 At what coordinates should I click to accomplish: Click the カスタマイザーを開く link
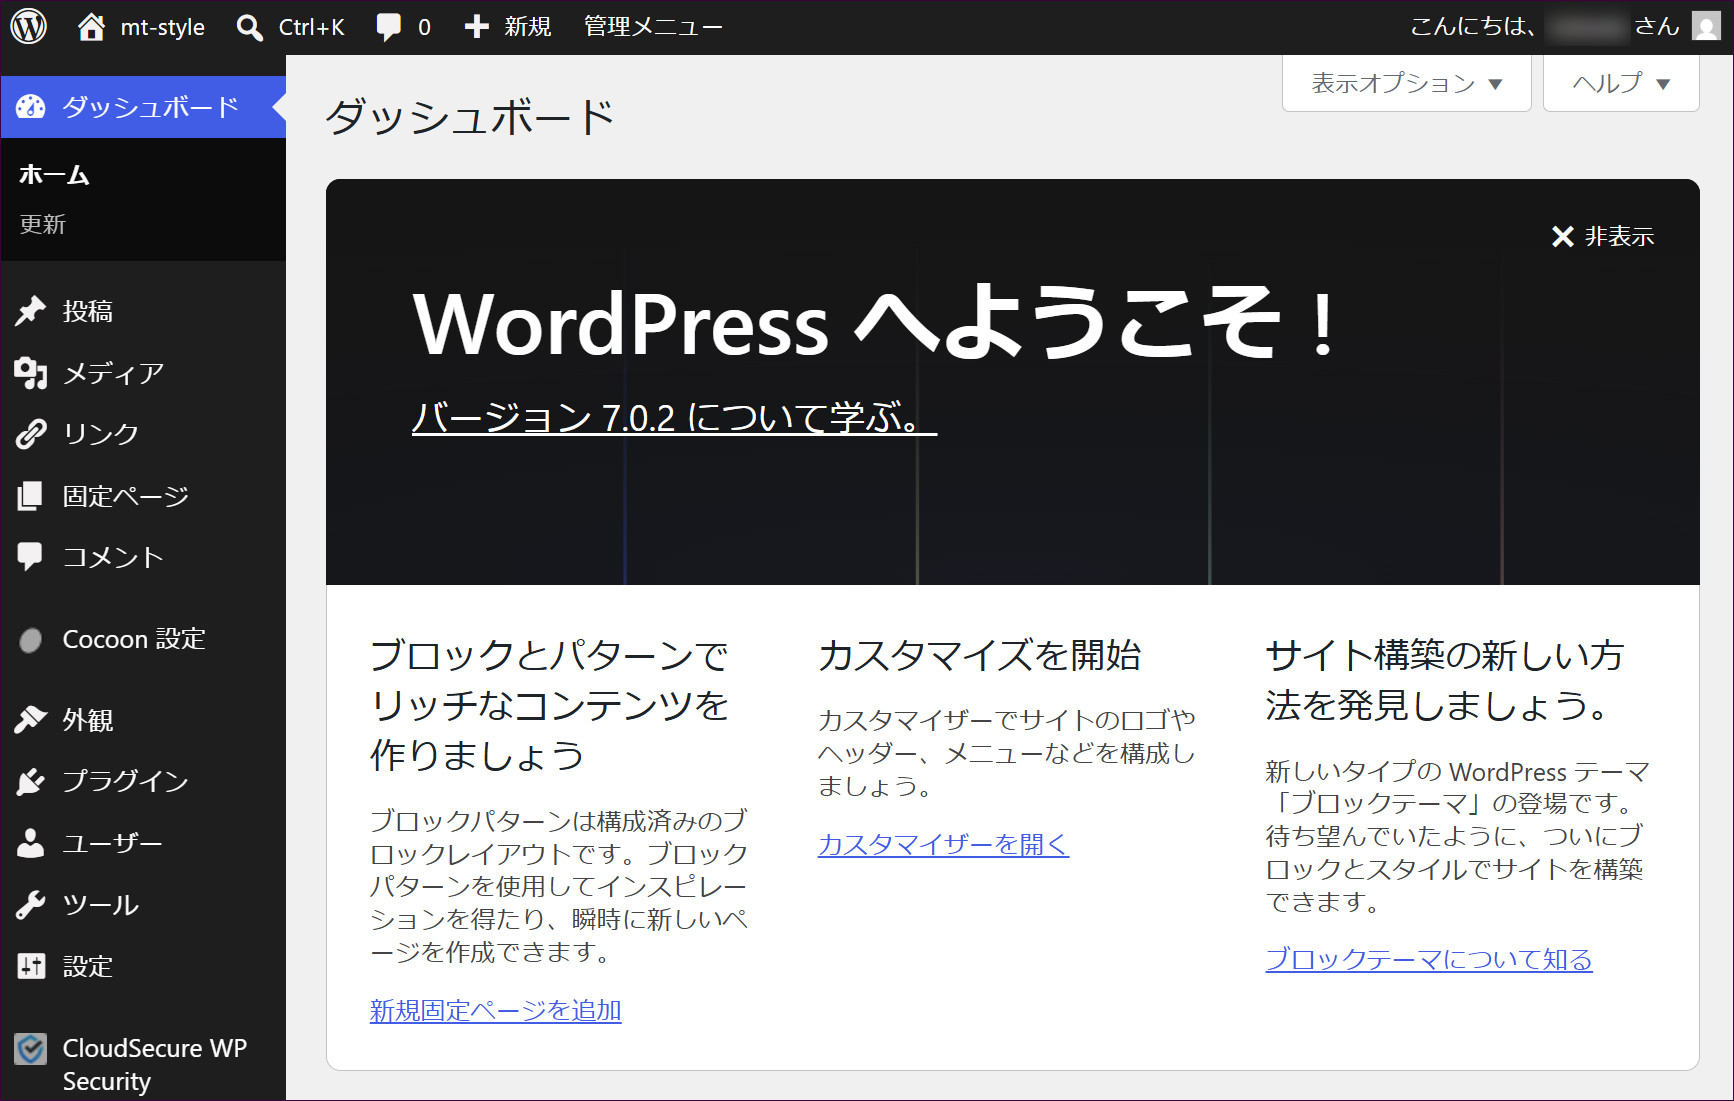943,844
